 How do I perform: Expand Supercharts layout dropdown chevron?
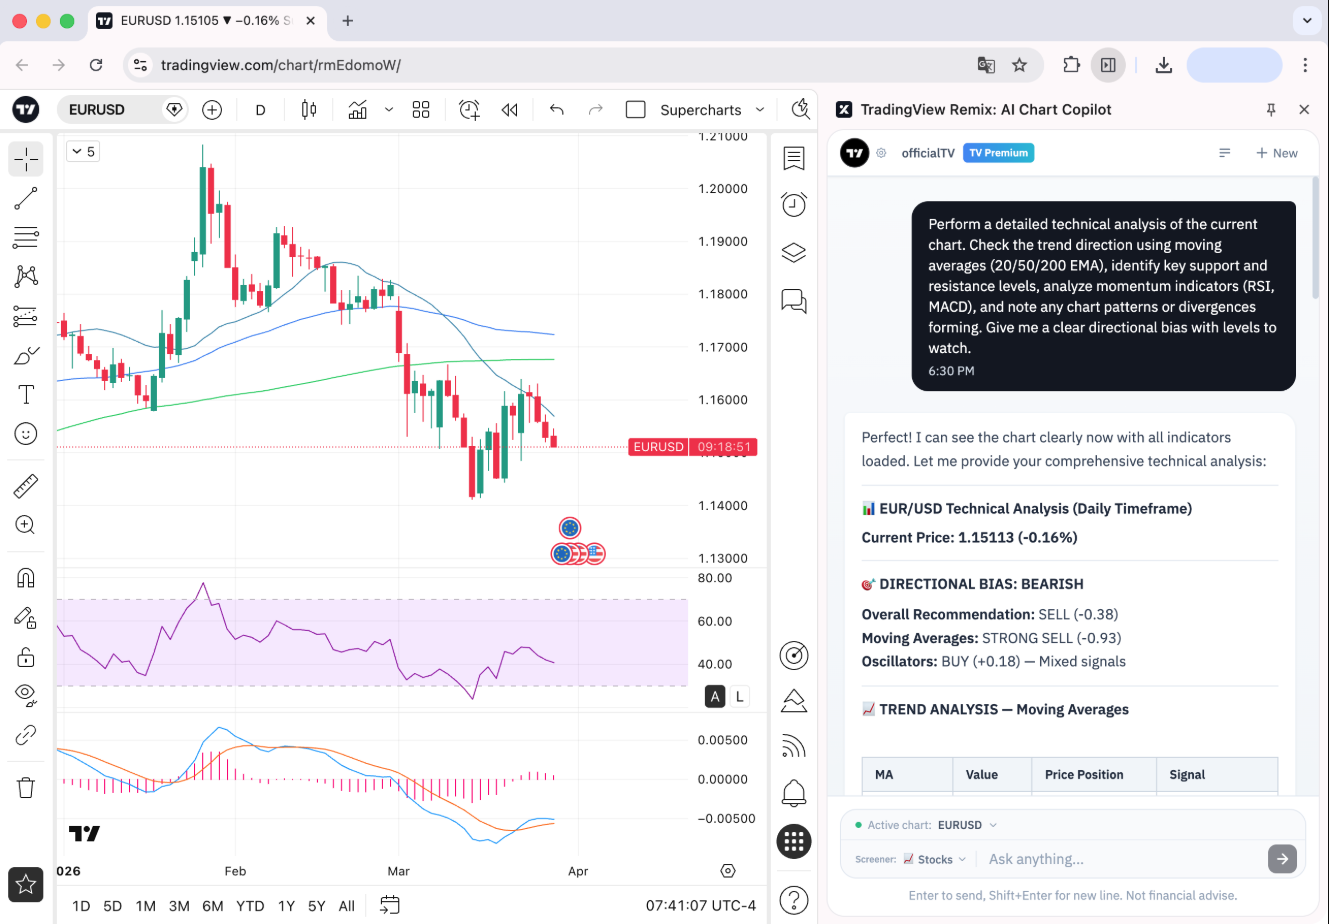point(760,110)
